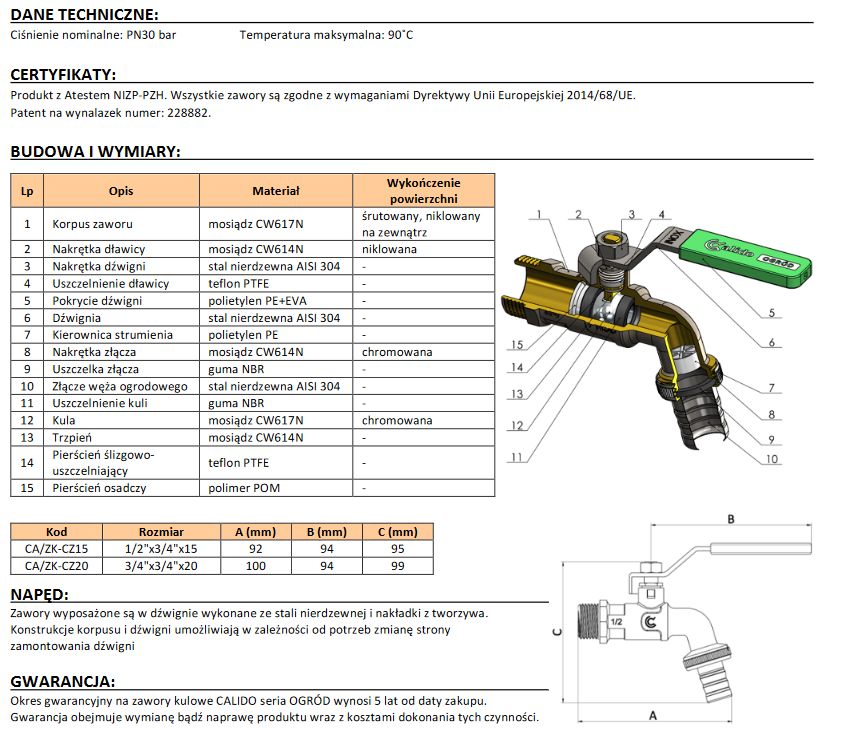Click the size cell '3/4"x3/4"x20'
Screen dimensions: 845x730
[x=161, y=566]
